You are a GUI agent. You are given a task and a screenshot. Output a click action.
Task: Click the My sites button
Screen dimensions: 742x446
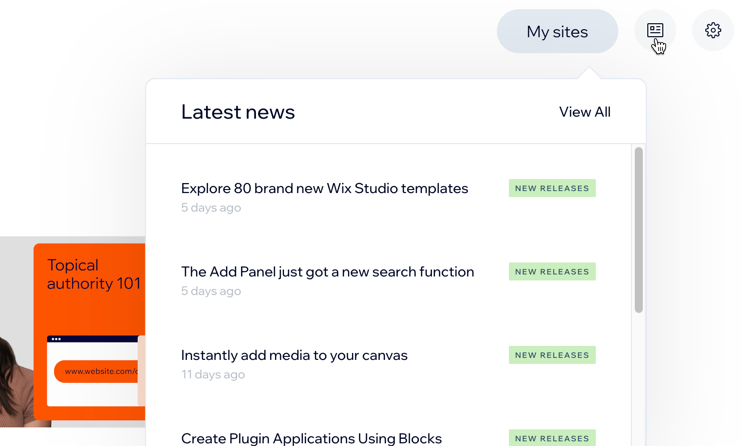click(x=557, y=32)
